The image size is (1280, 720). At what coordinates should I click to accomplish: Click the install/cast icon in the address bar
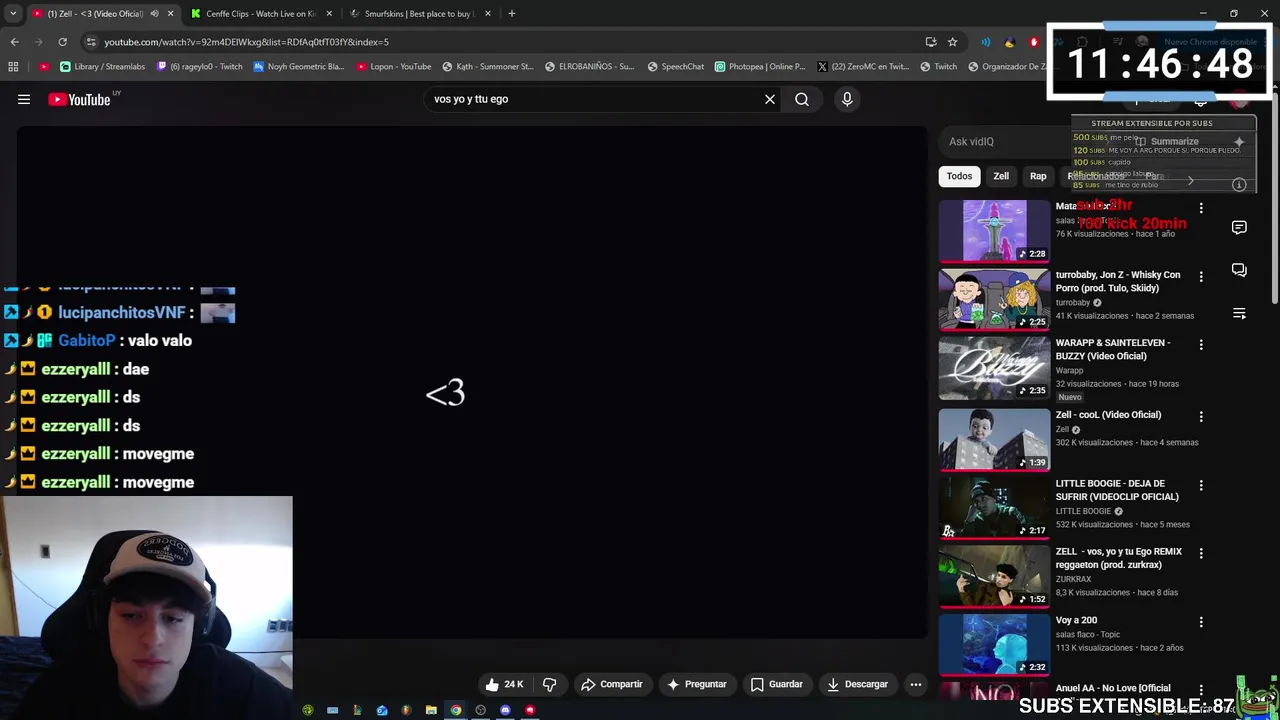[x=931, y=42]
